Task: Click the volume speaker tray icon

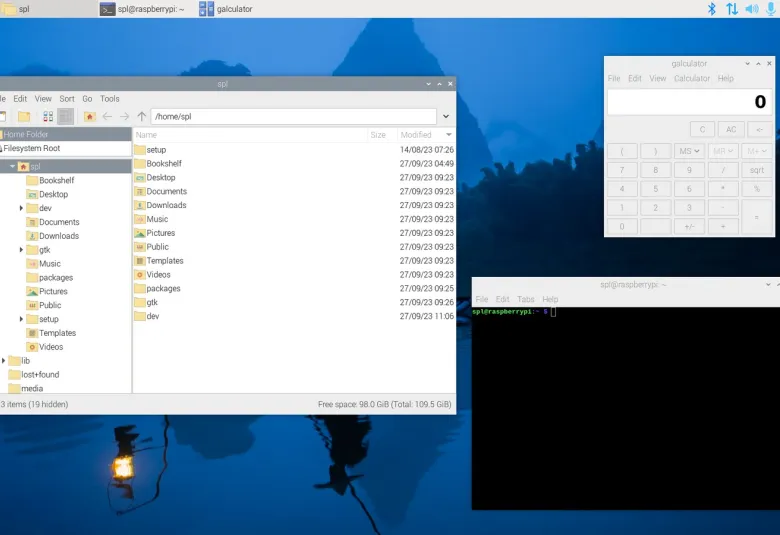Action: tap(752, 9)
